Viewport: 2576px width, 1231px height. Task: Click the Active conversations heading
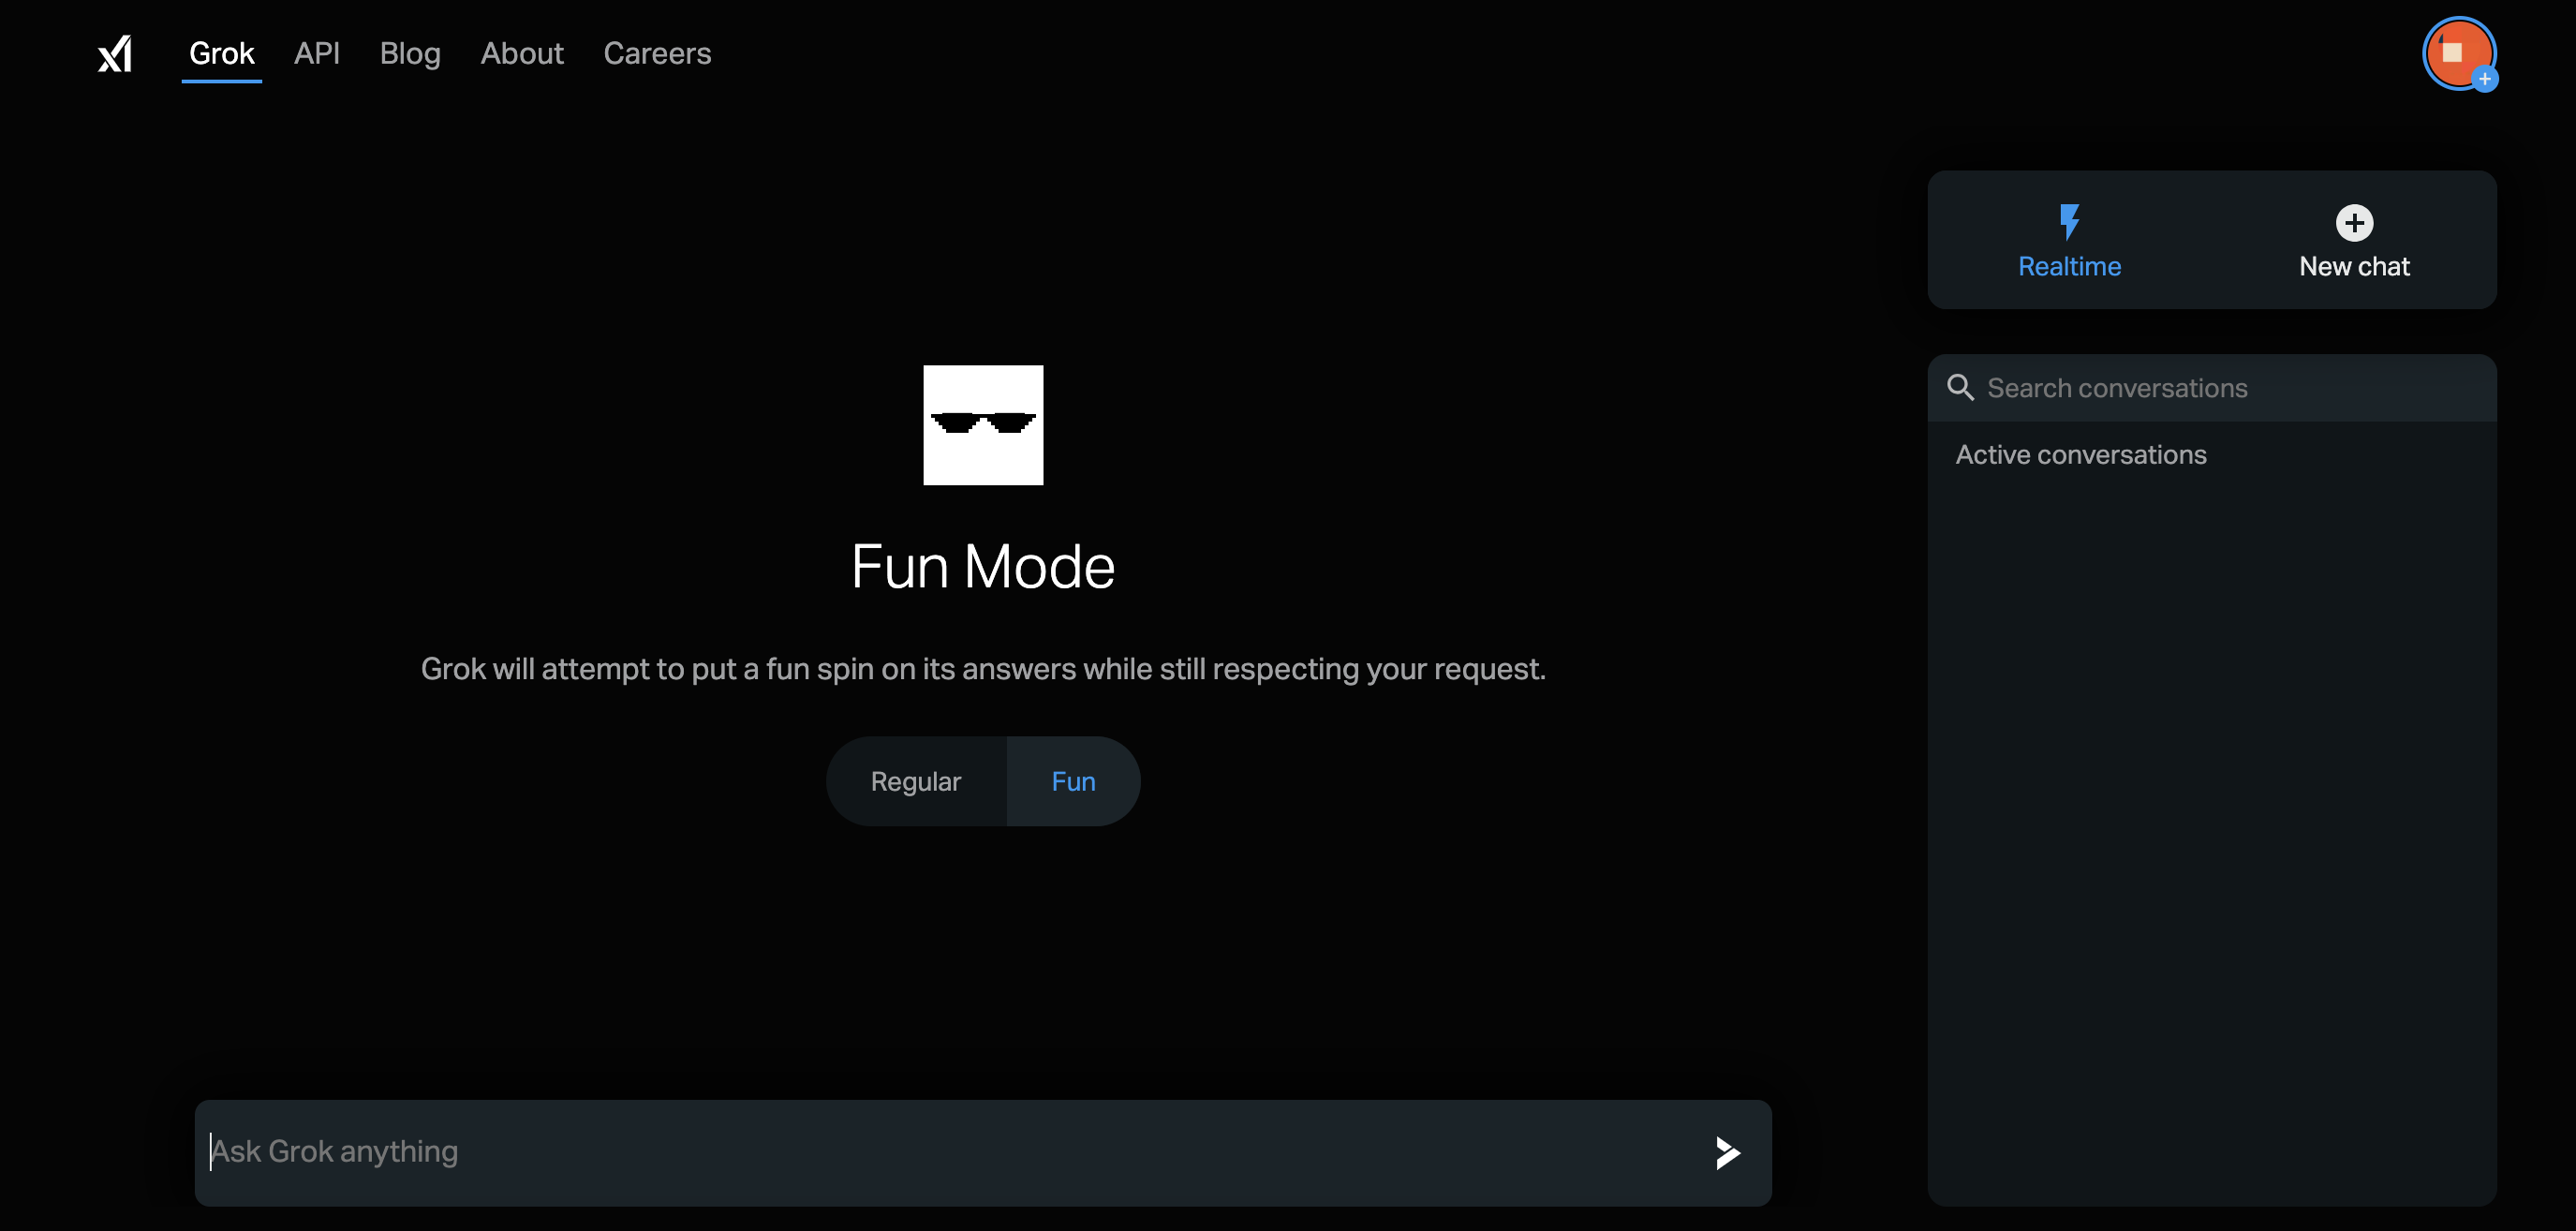[x=2080, y=455]
